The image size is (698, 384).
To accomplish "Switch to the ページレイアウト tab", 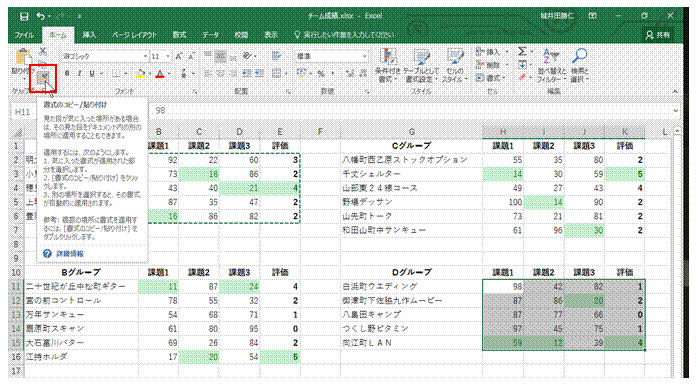I will 134,35.
